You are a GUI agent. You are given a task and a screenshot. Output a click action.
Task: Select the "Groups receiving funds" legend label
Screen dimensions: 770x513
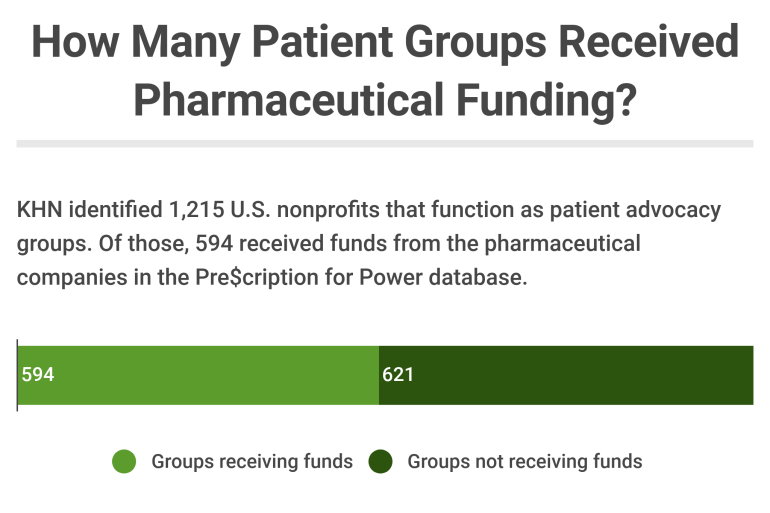[252, 461]
